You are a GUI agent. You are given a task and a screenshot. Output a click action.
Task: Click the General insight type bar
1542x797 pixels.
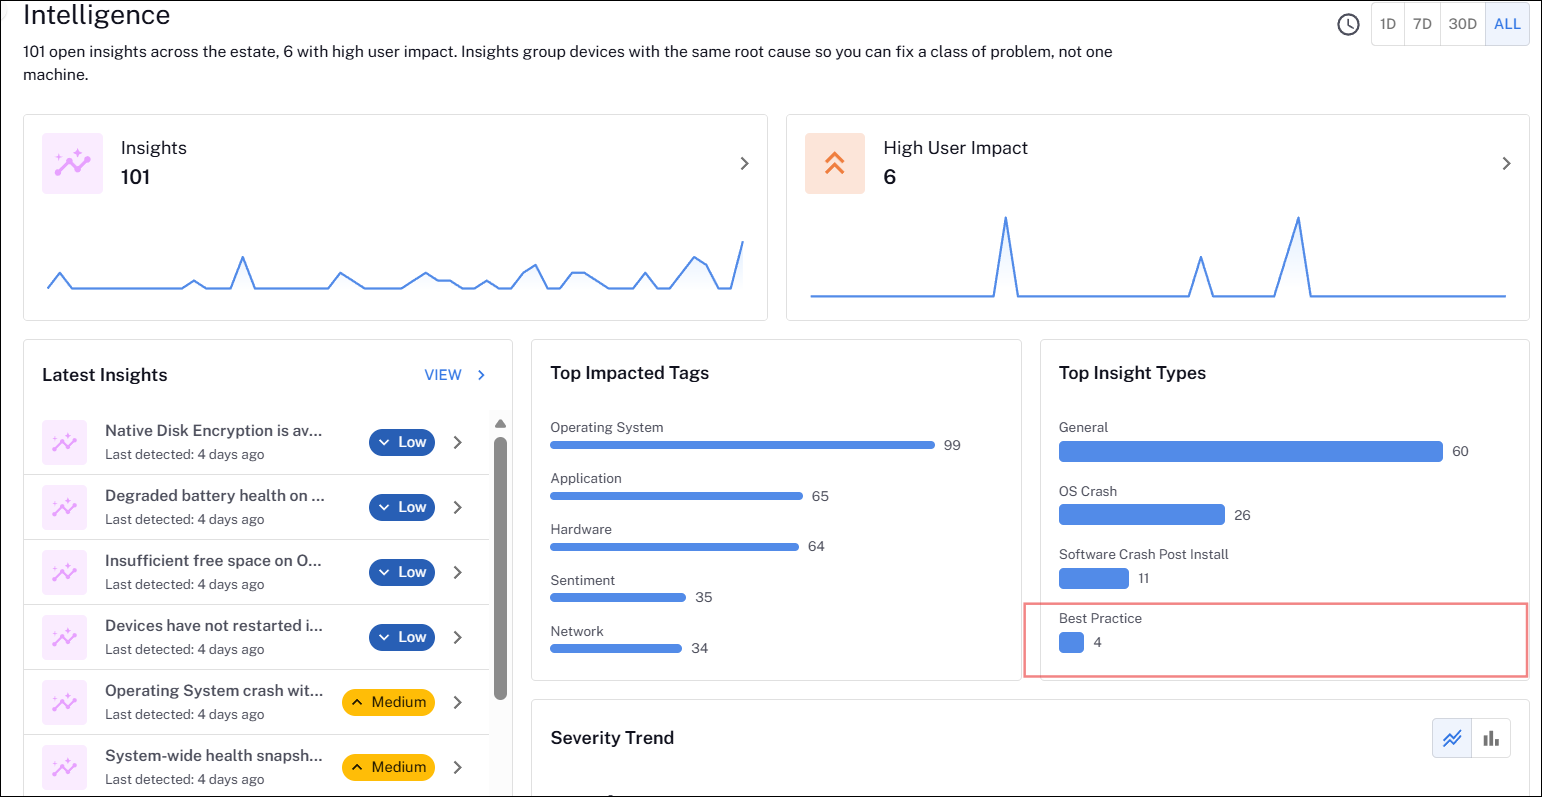pyautogui.click(x=1250, y=451)
